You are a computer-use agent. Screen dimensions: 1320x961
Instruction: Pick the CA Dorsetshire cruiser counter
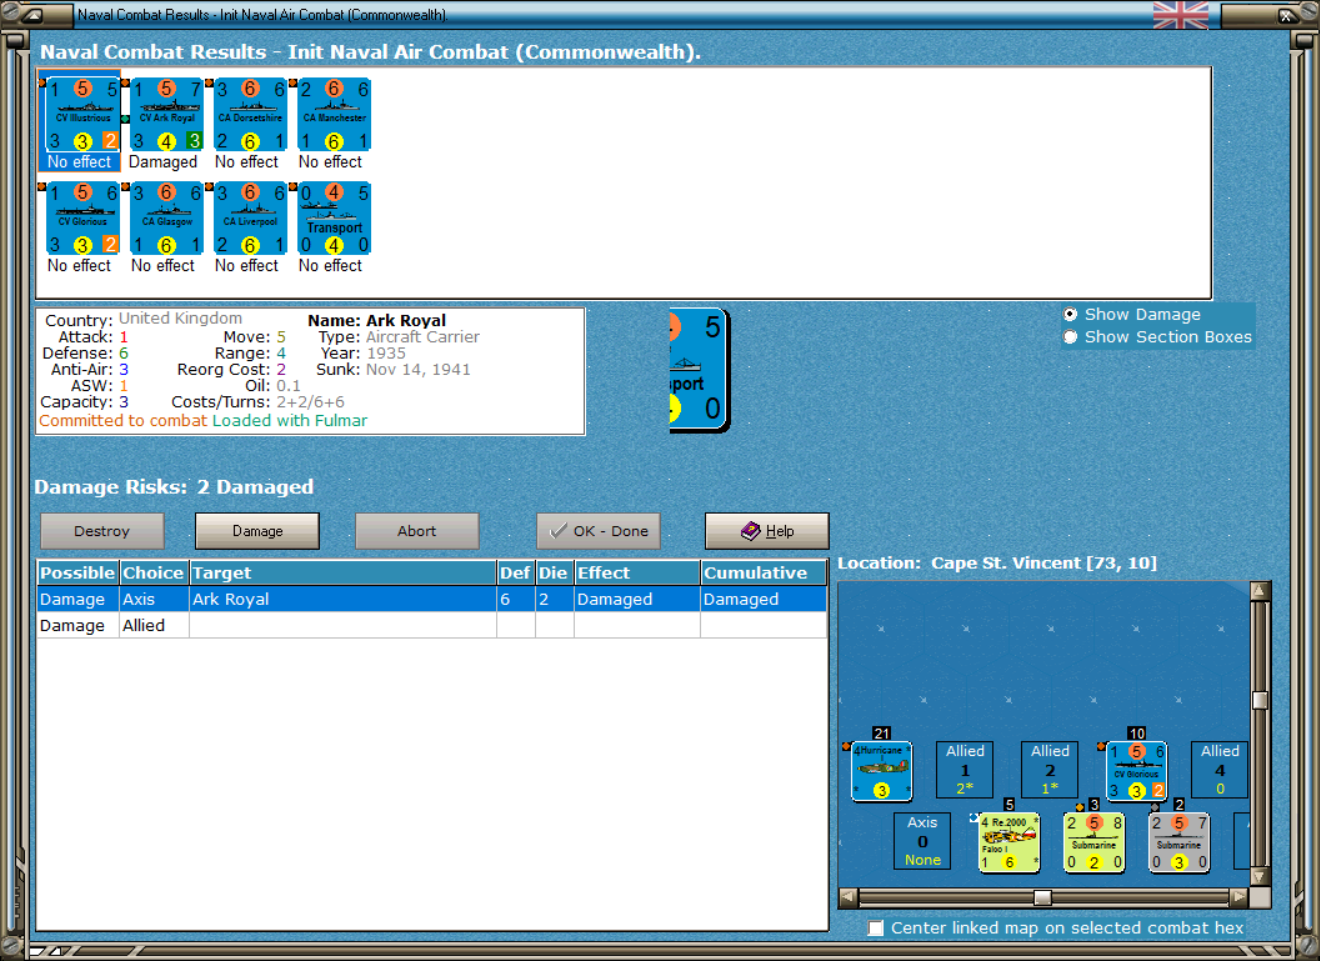(251, 115)
